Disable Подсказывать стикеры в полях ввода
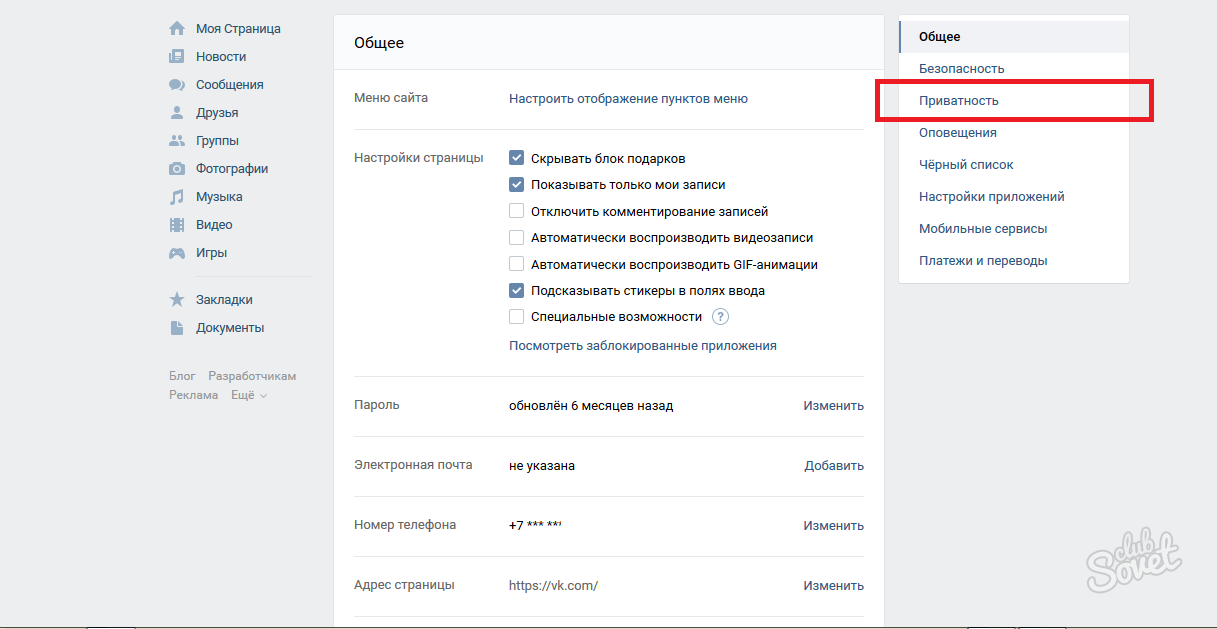 [517, 291]
